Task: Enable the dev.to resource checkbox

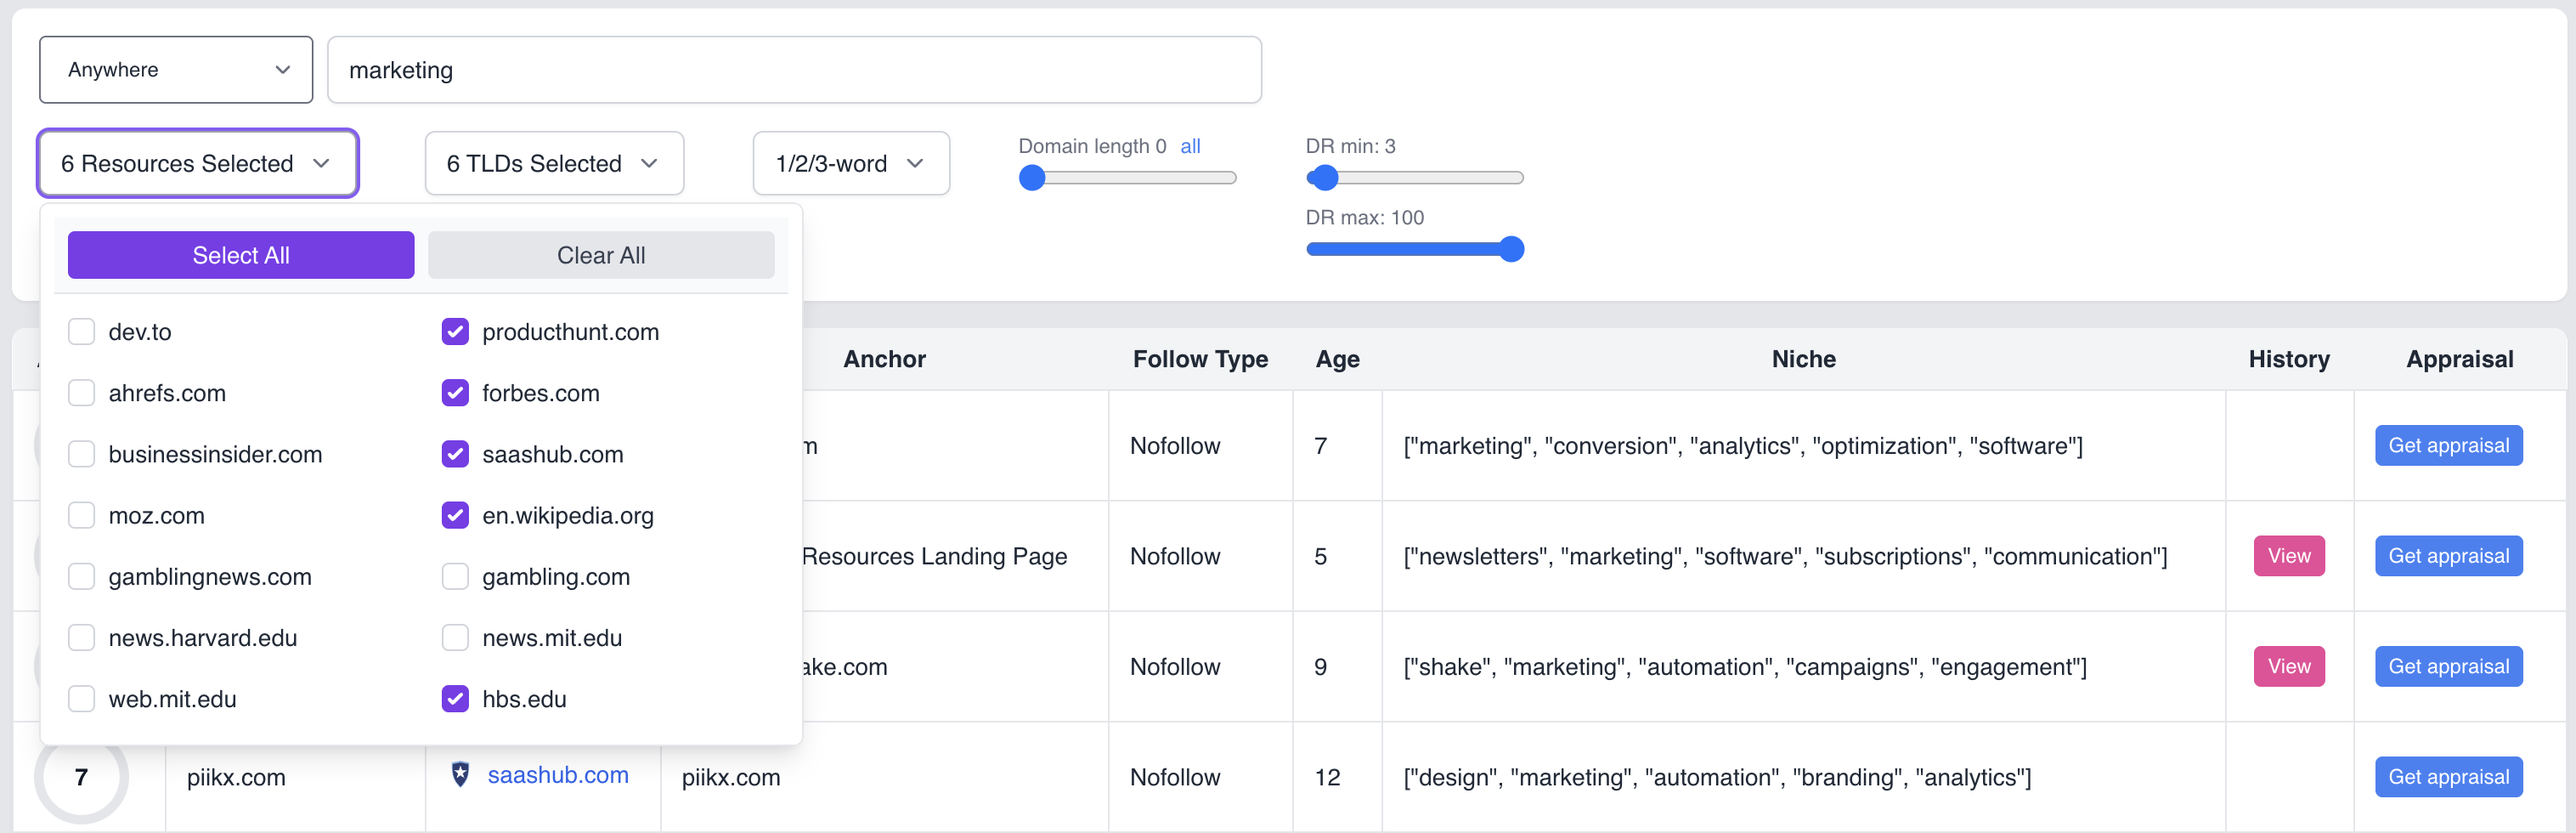Action: pyautogui.click(x=82, y=332)
